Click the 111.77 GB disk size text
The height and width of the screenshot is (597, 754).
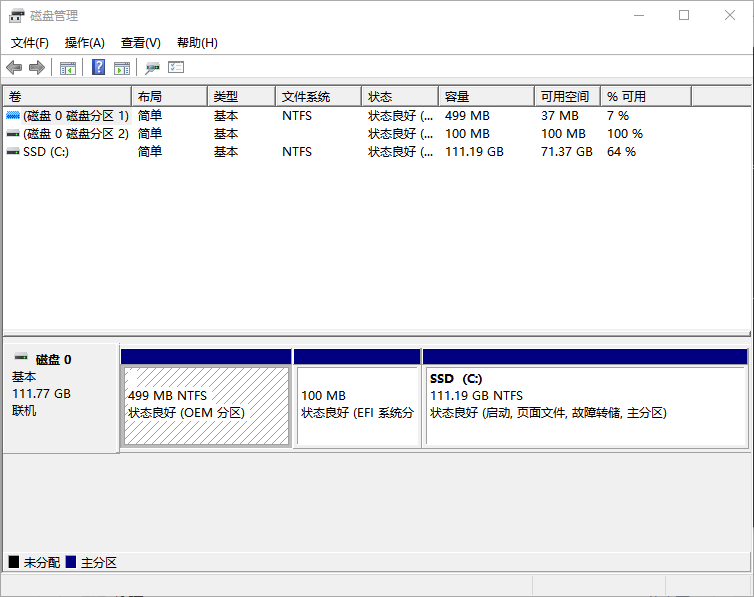point(41,394)
